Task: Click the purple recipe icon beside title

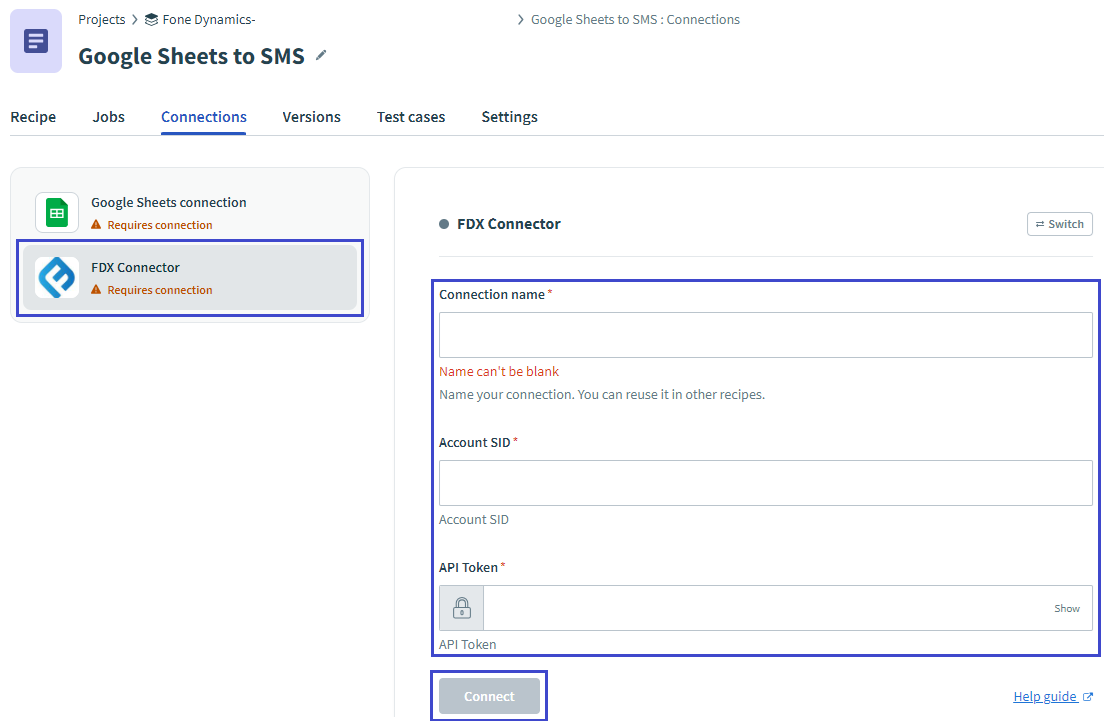Action: (36, 41)
